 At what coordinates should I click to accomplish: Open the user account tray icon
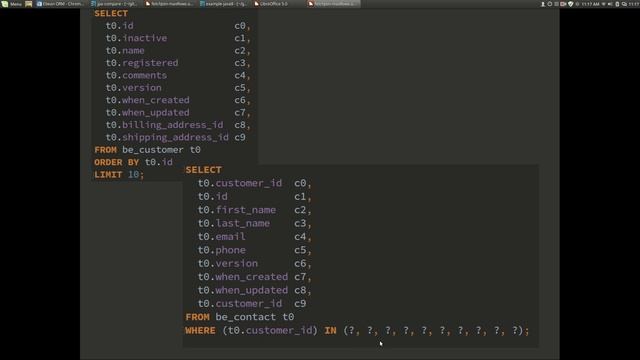point(543,4)
